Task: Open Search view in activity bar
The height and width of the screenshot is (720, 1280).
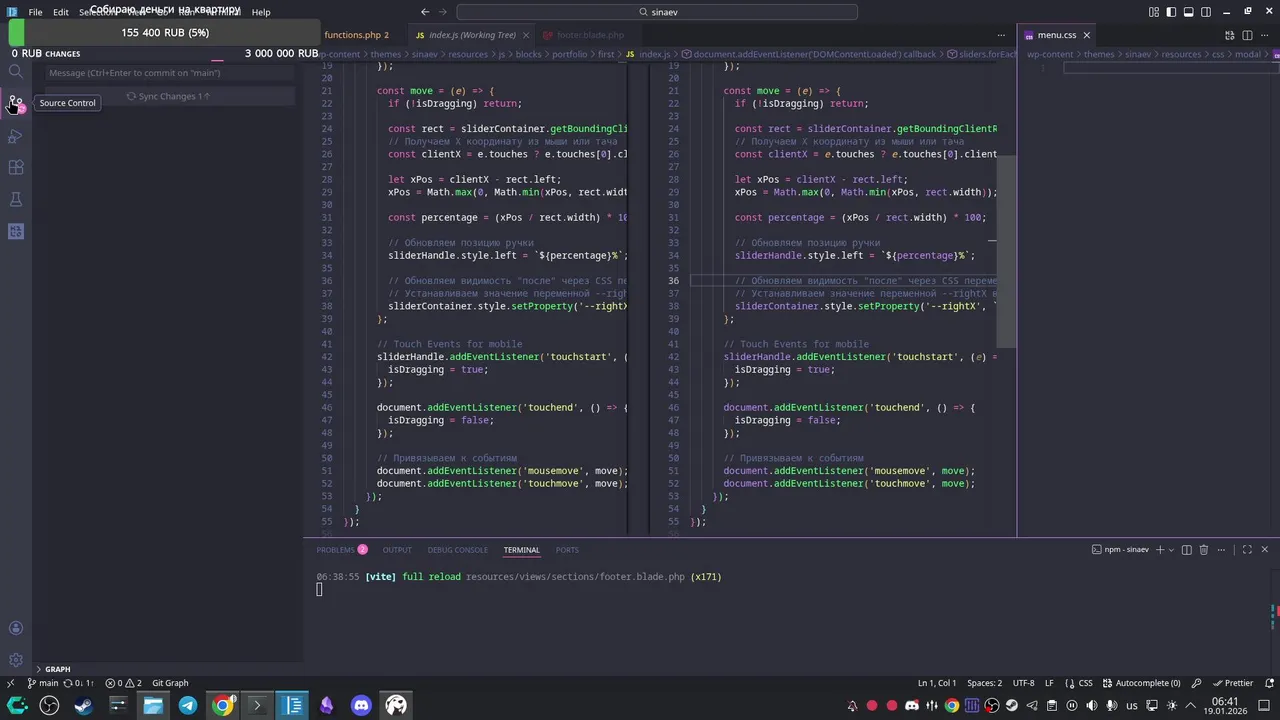Action: click(x=15, y=71)
